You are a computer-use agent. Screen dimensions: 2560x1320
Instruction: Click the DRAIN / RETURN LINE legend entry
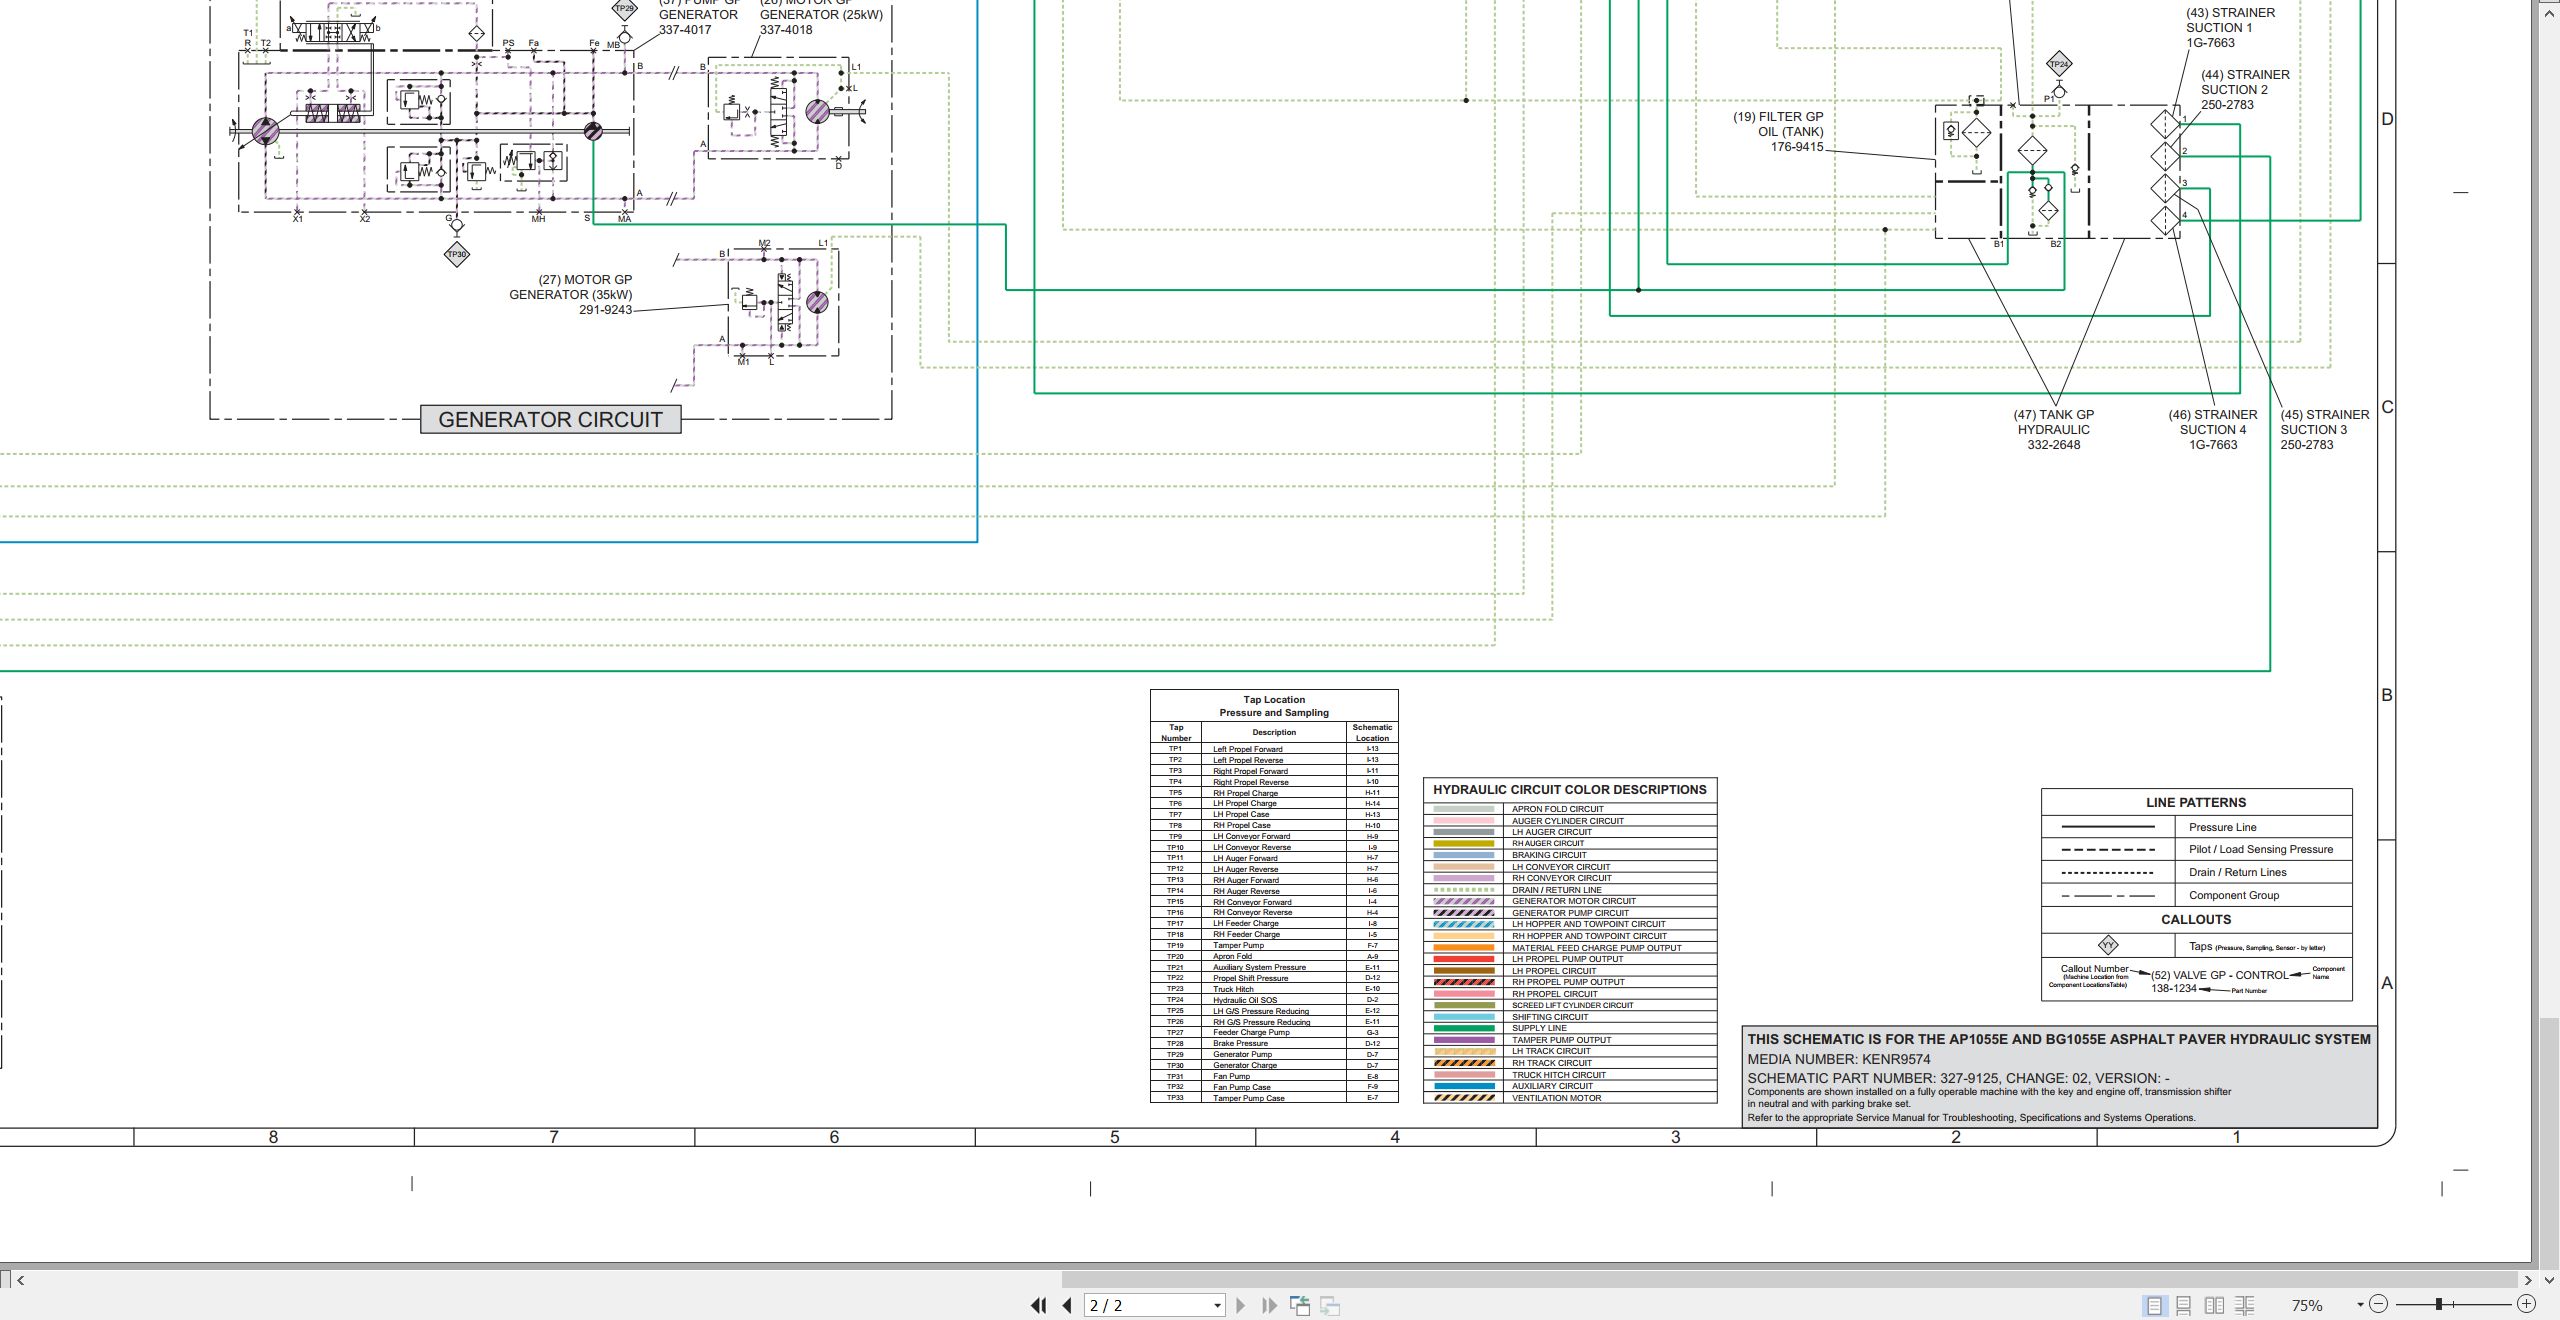[x=1570, y=890]
